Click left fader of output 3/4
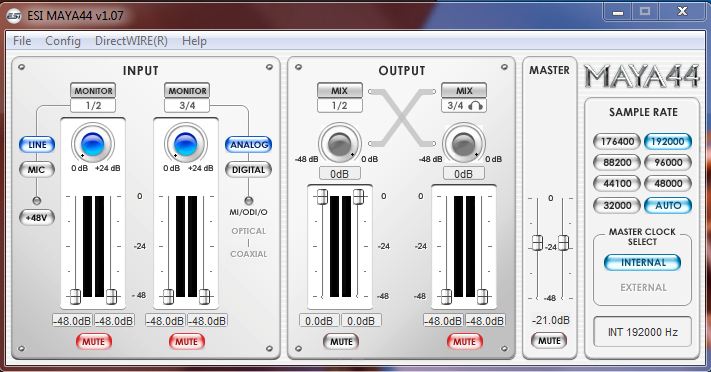711x372 pixels. click(446, 296)
